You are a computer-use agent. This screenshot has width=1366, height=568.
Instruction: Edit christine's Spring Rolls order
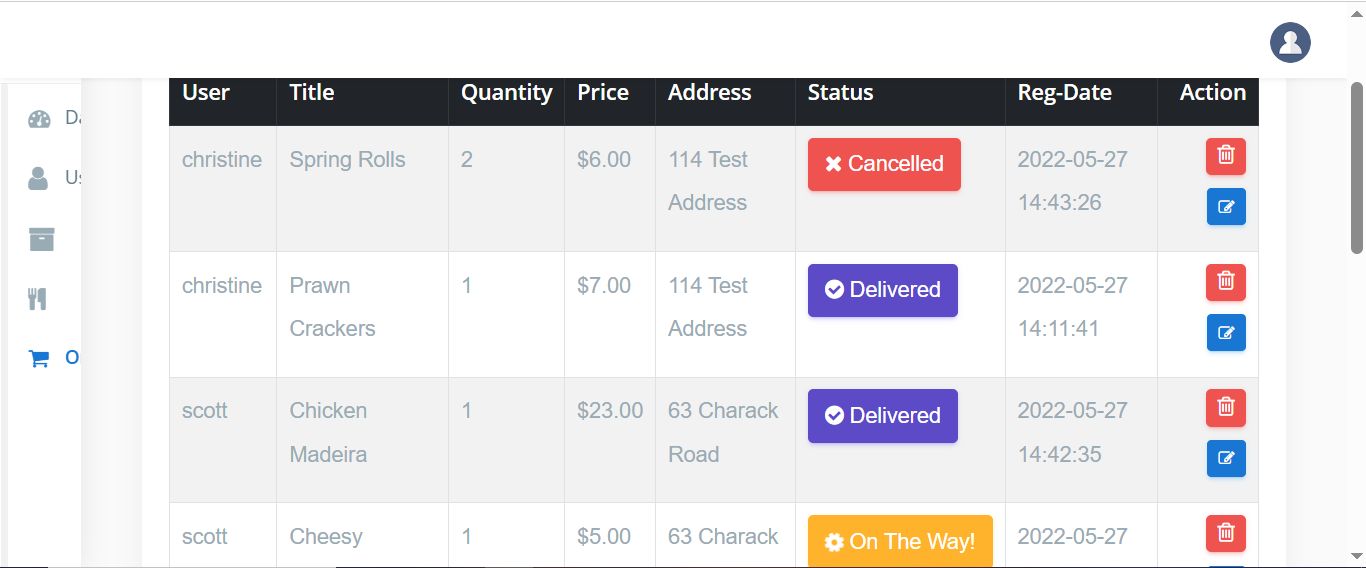1226,207
